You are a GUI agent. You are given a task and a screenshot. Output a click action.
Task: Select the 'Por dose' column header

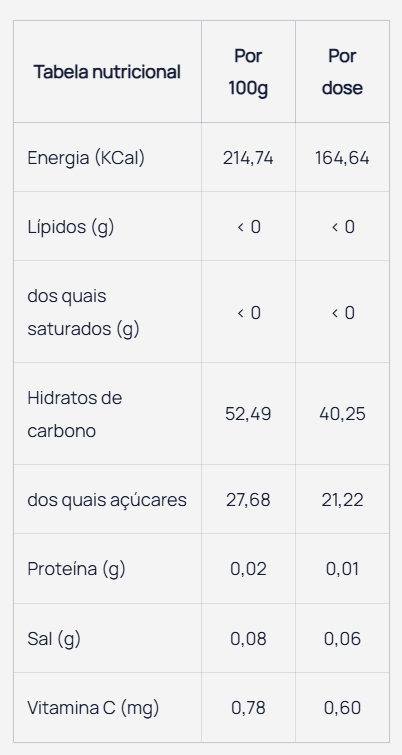pos(342,72)
